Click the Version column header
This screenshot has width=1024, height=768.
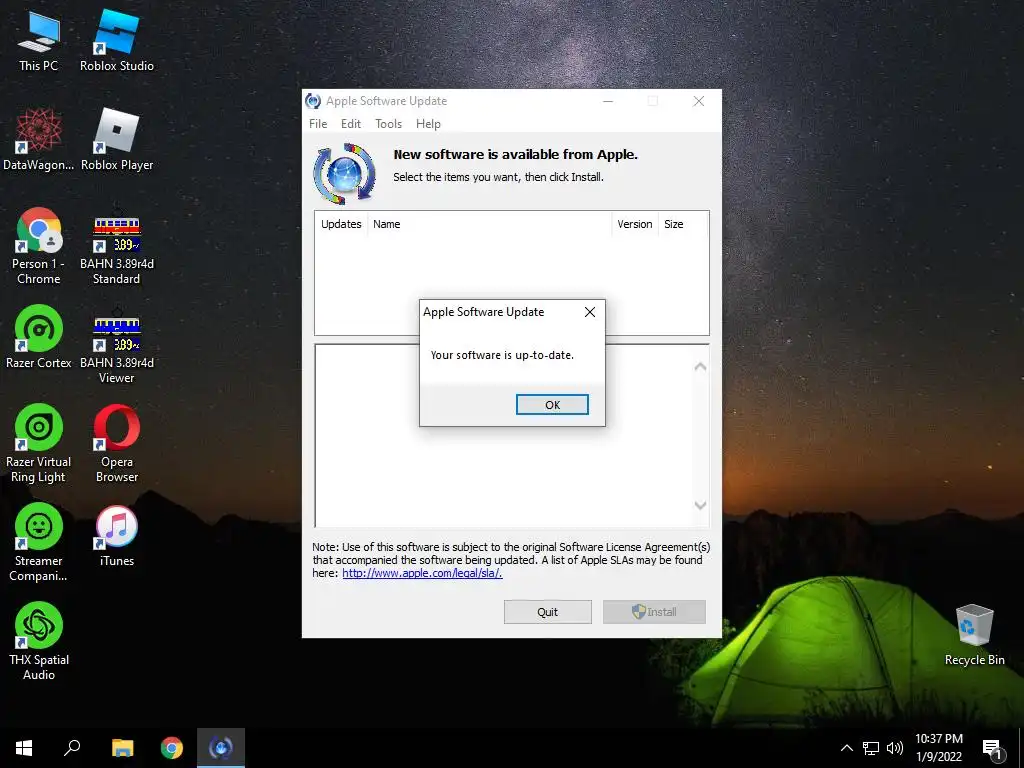635,224
